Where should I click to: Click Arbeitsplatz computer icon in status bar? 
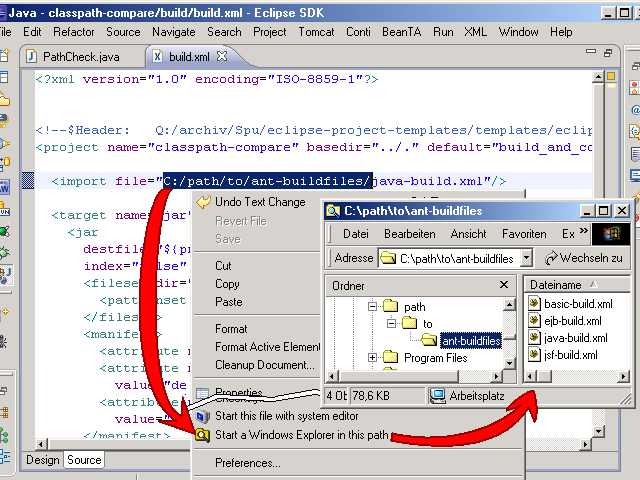[x=438, y=396]
